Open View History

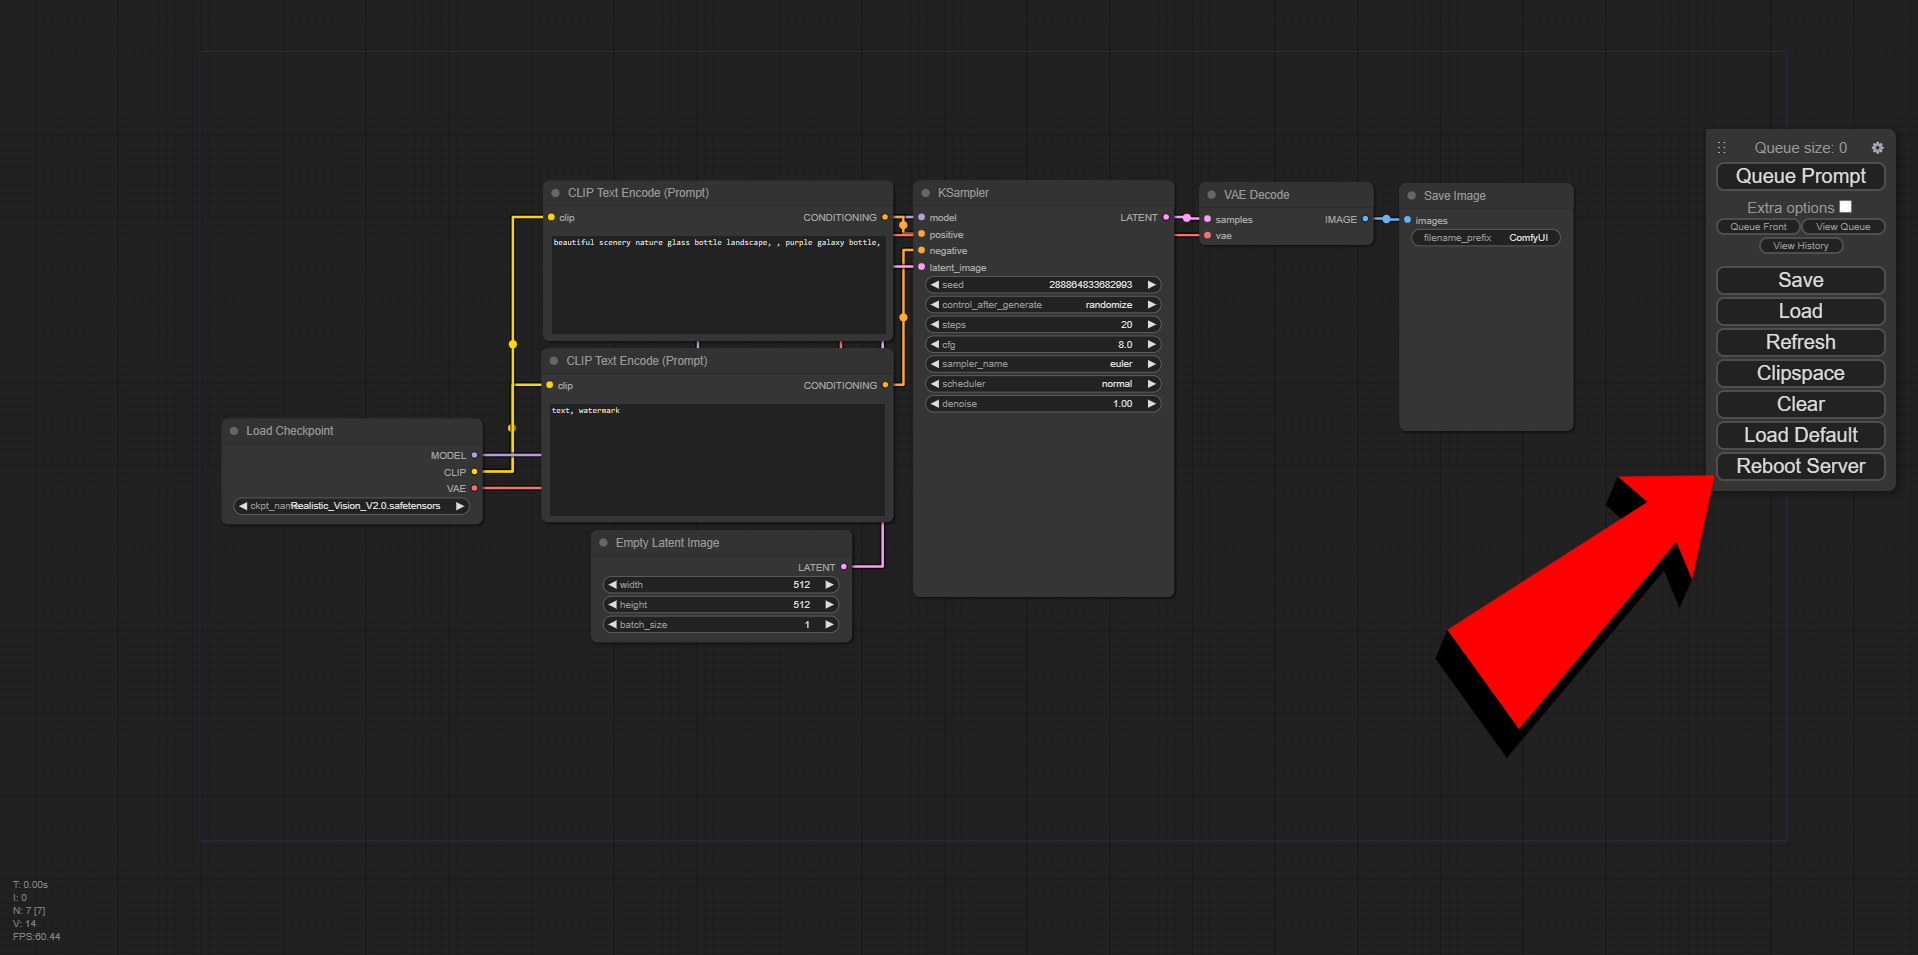point(1800,246)
